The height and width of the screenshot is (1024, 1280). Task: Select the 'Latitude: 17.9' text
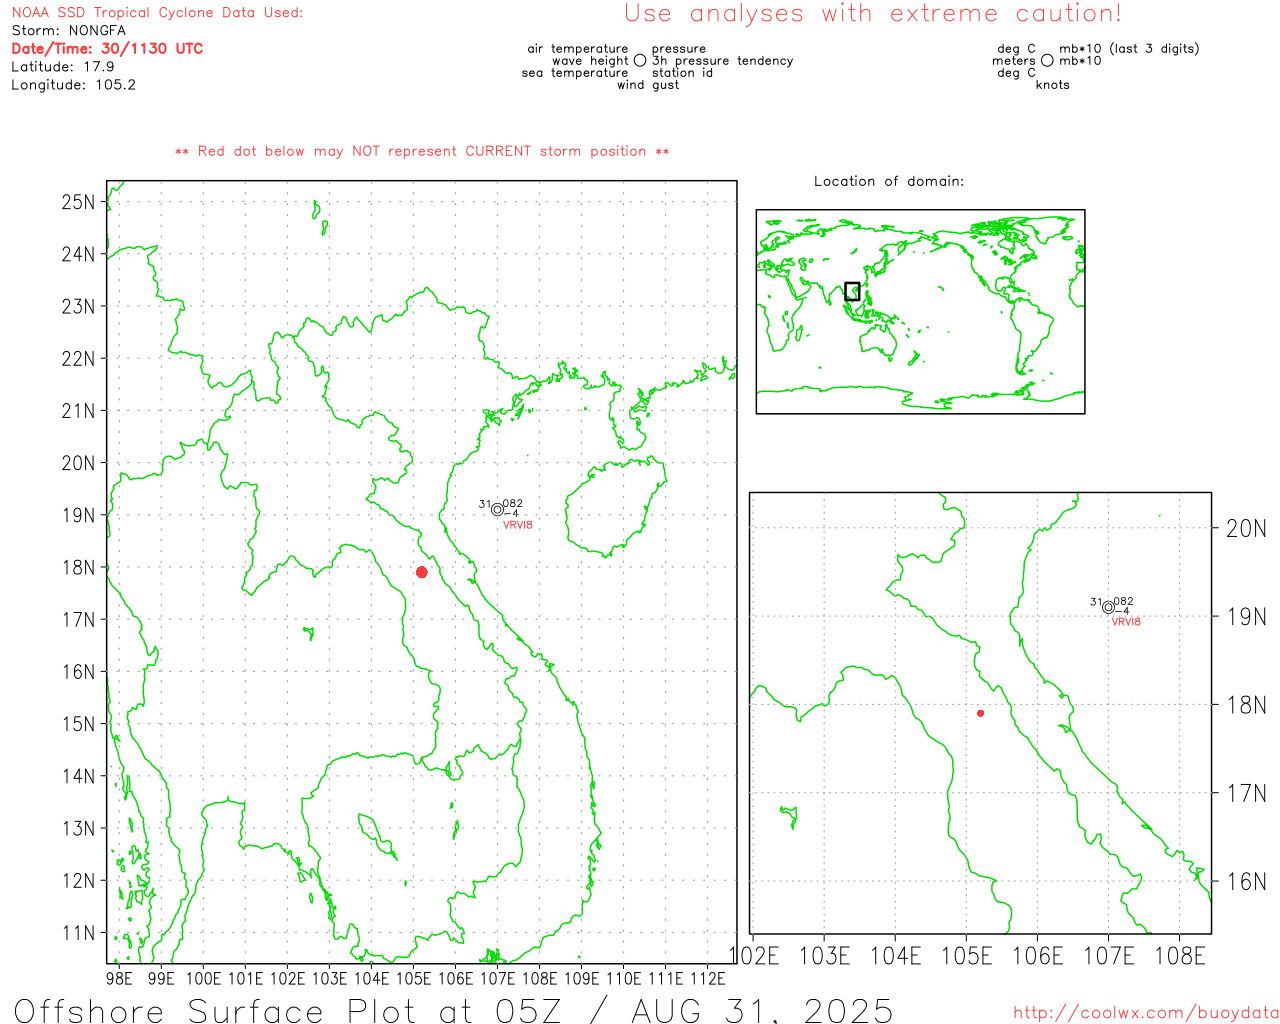(x=63, y=66)
